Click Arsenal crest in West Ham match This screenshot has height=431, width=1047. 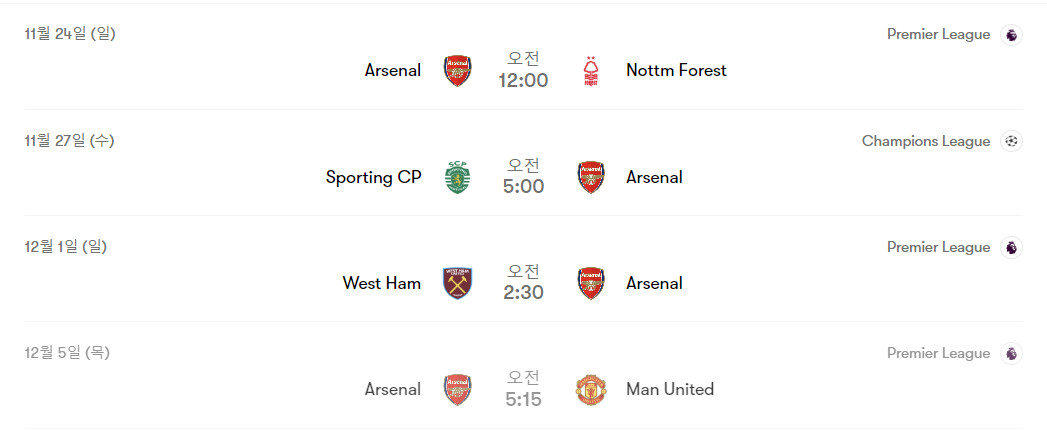point(591,284)
